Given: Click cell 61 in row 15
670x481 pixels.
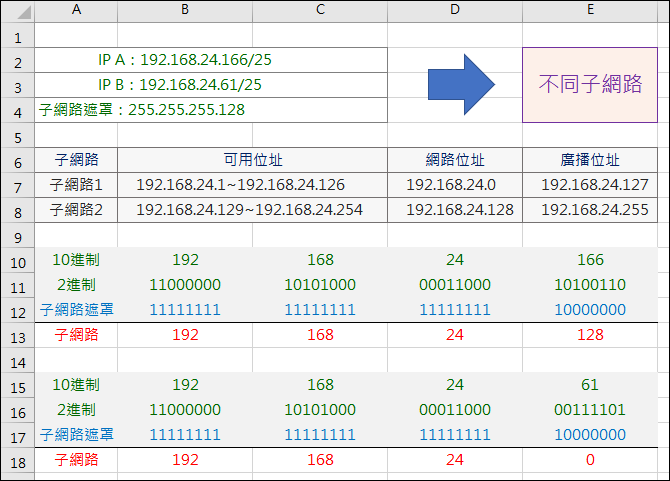Looking at the screenshot, I should pyautogui.click(x=590, y=385).
